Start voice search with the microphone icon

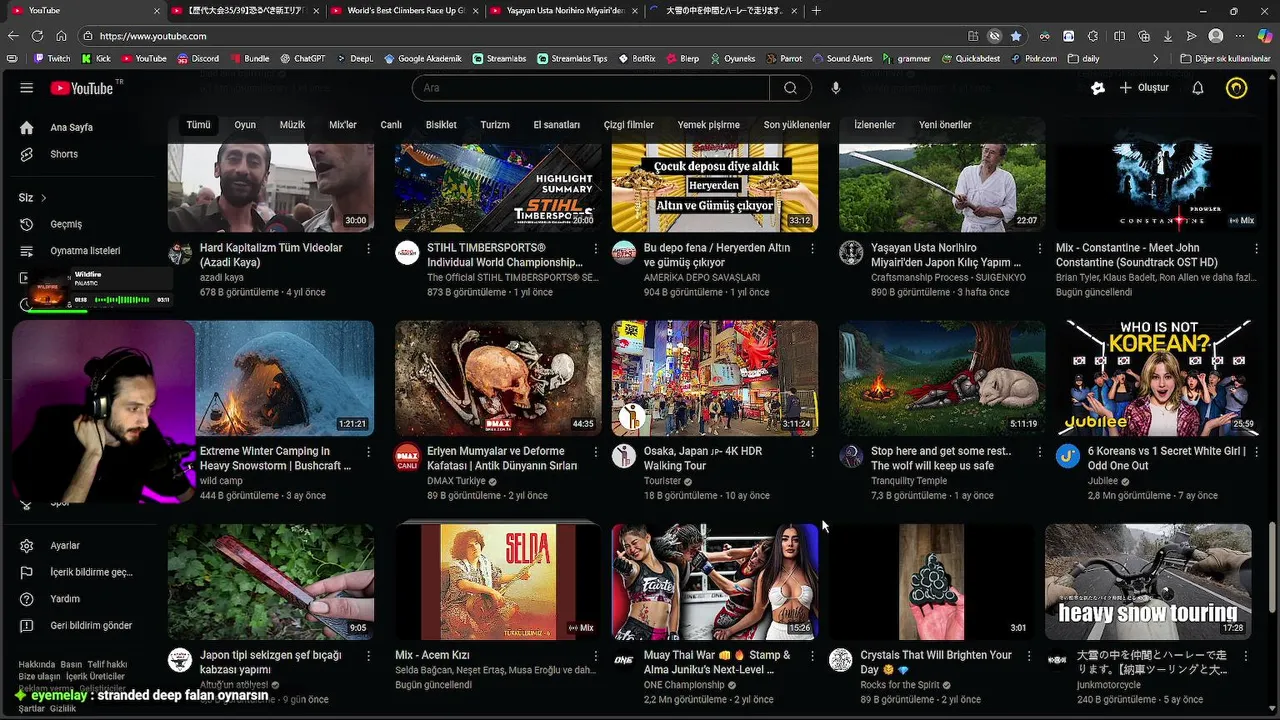(x=836, y=88)
